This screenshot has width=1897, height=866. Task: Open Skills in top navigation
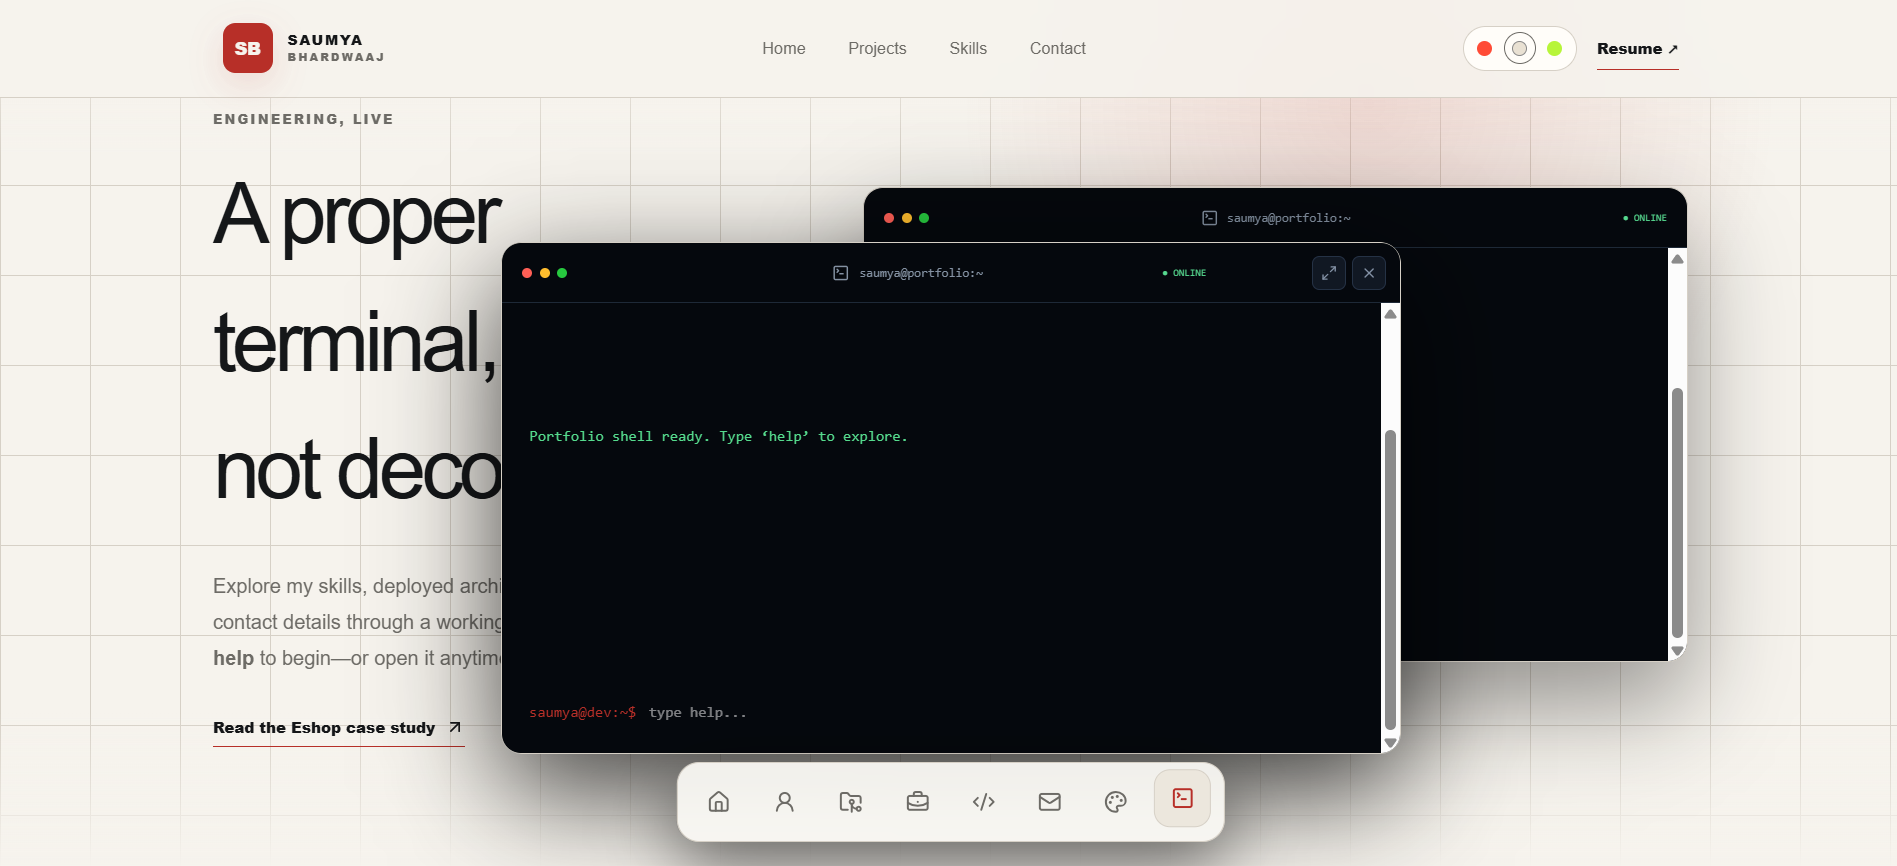(968, 48)
